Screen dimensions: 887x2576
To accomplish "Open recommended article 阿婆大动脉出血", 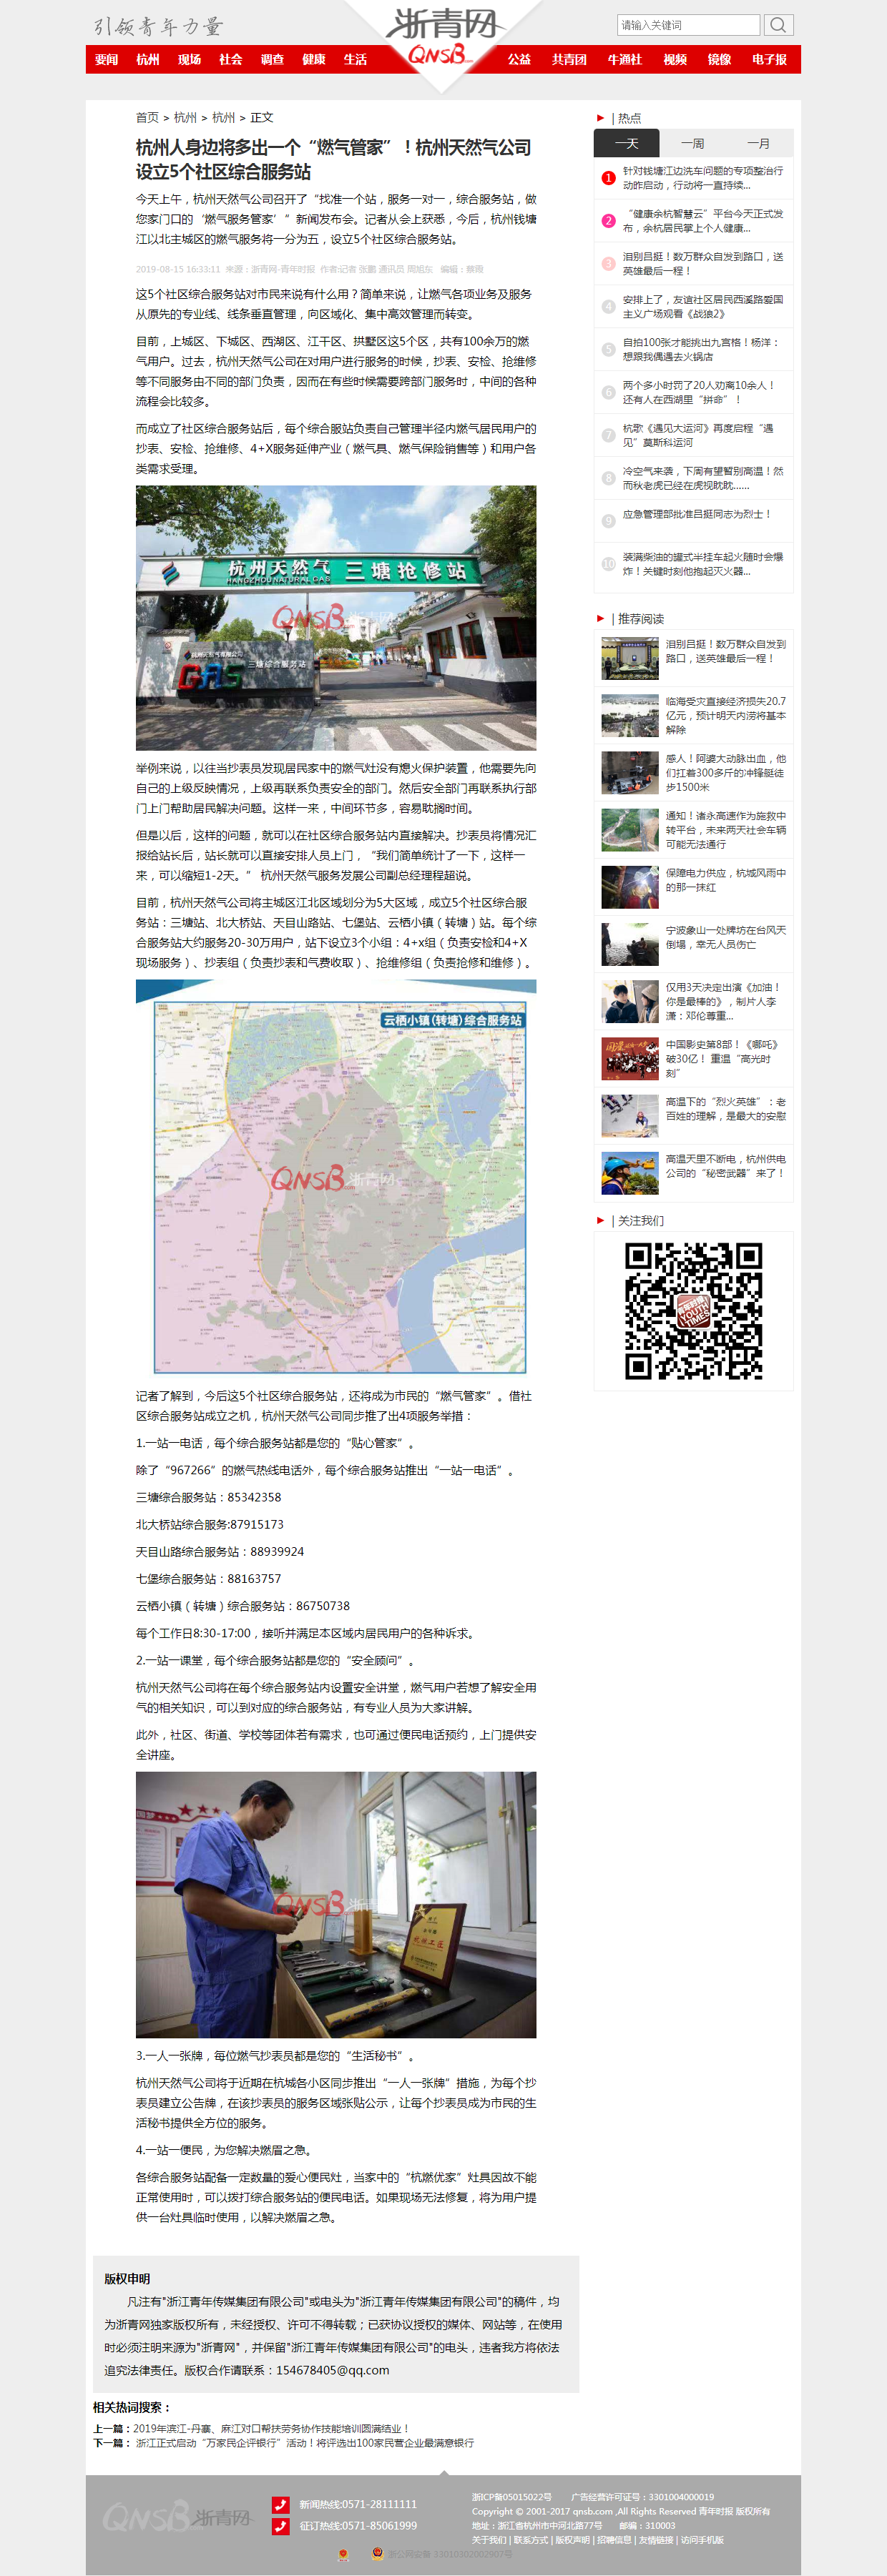I will pyautogui.click(x=726, y=773).
